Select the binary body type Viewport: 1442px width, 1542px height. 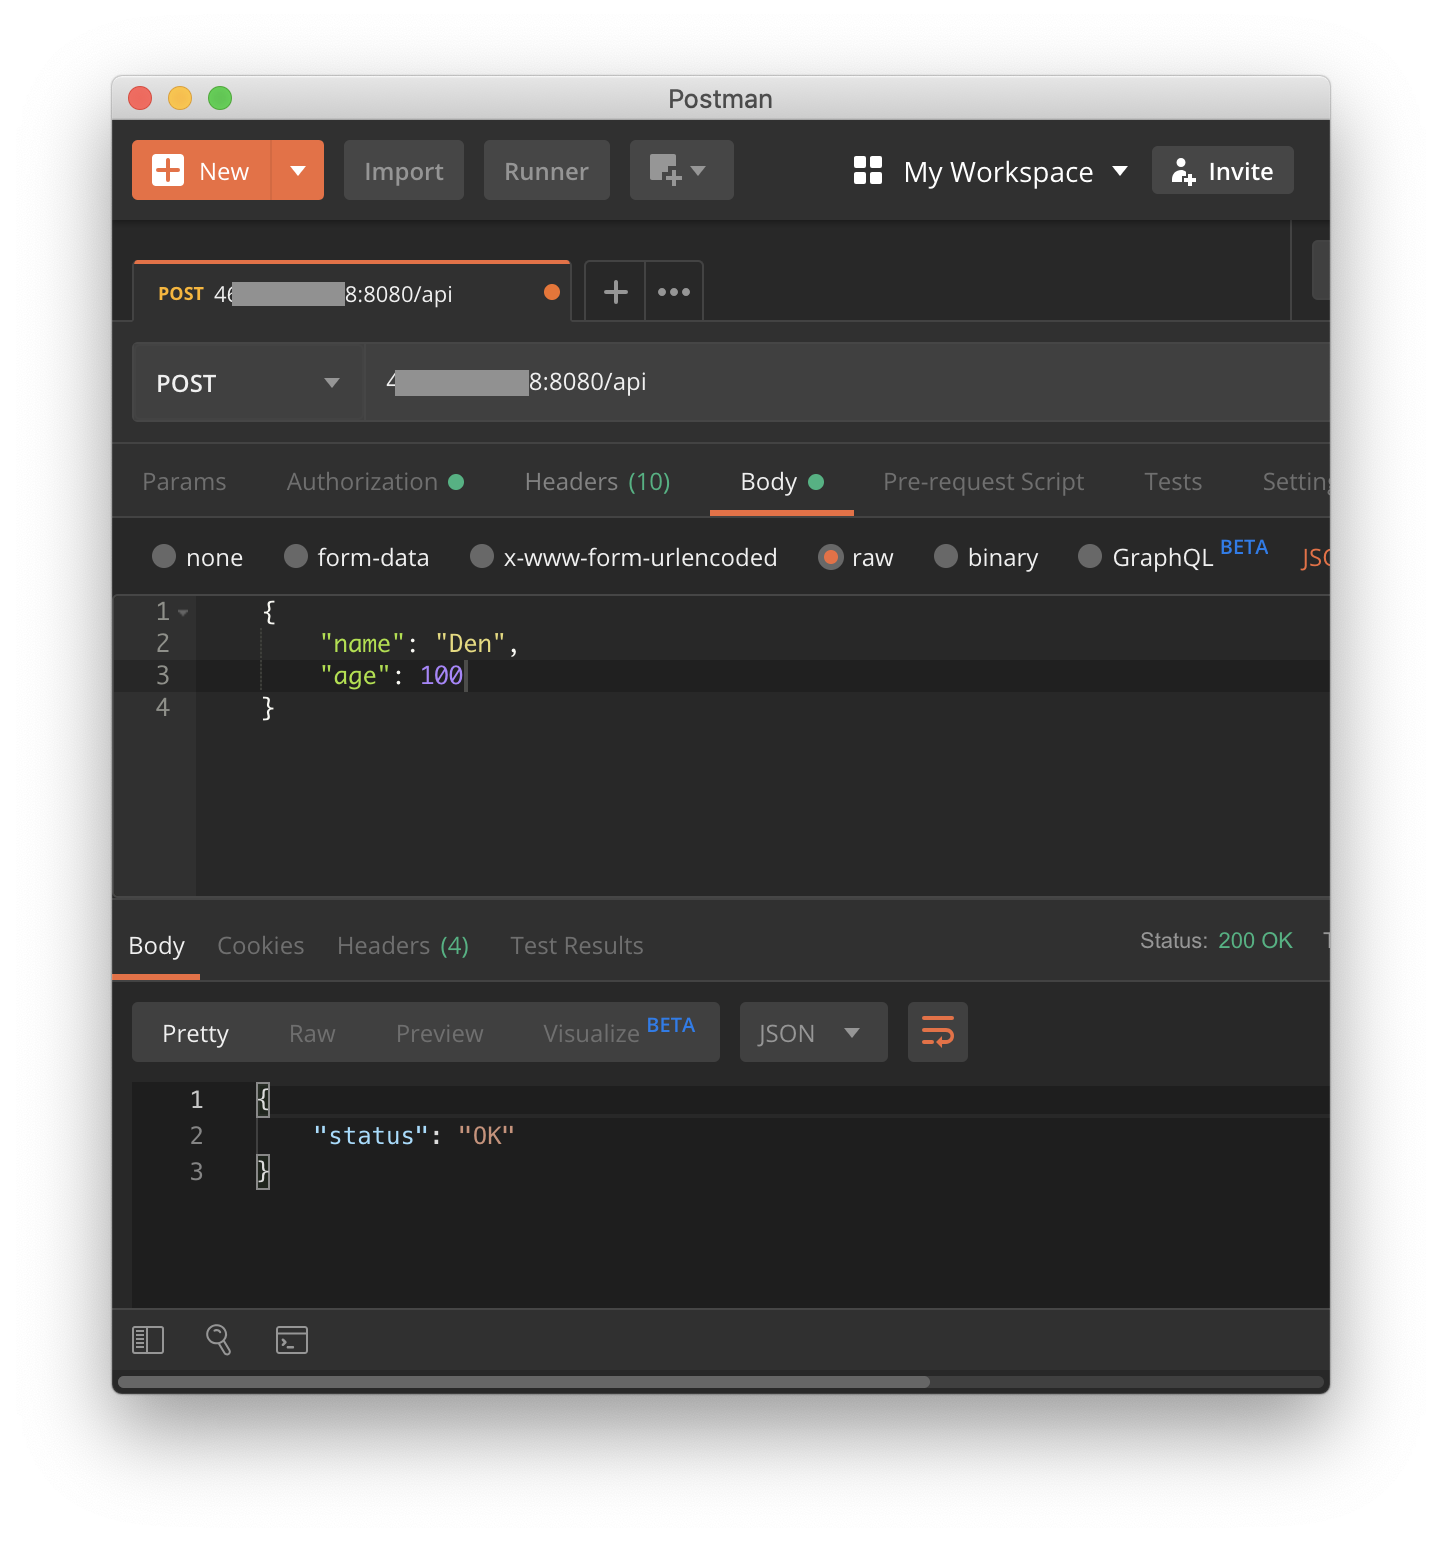pyautogui.click(x=946, y=556)
